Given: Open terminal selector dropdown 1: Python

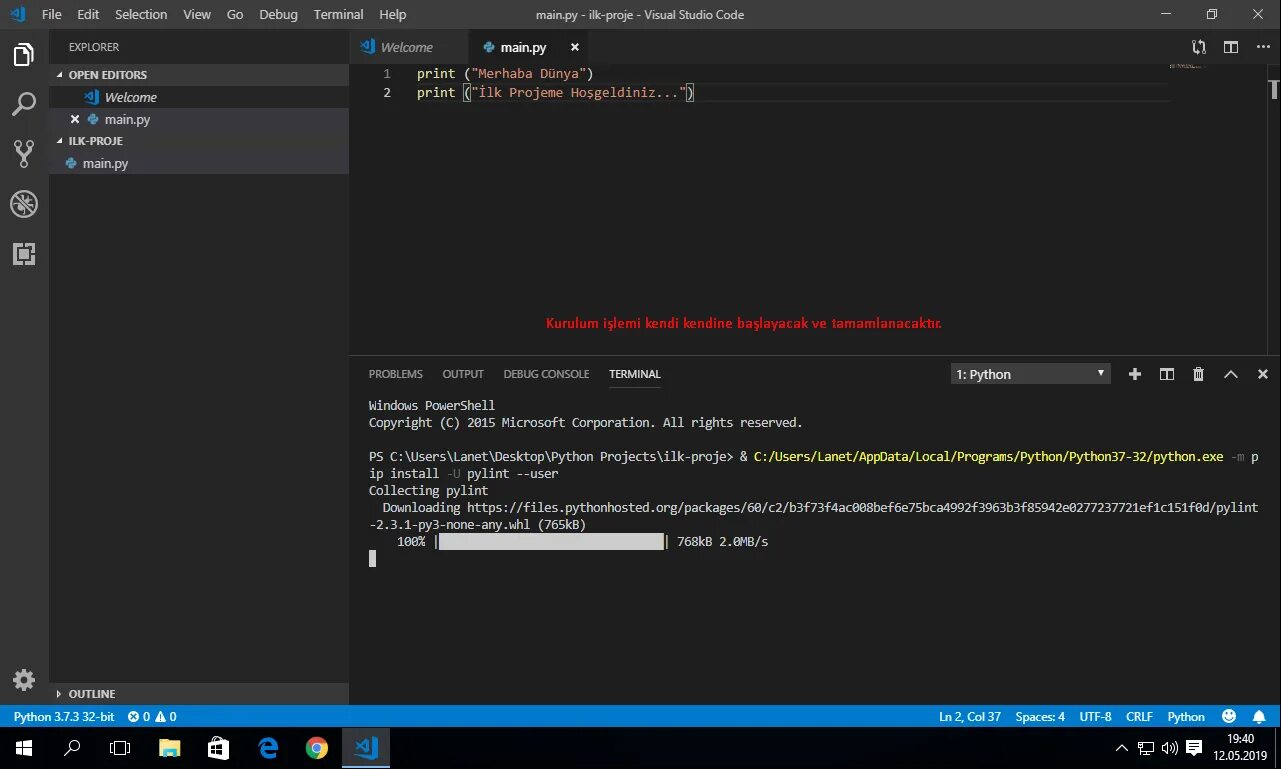Looking at the screenshot, I should pyautogui.click(x=1030, y=374).
